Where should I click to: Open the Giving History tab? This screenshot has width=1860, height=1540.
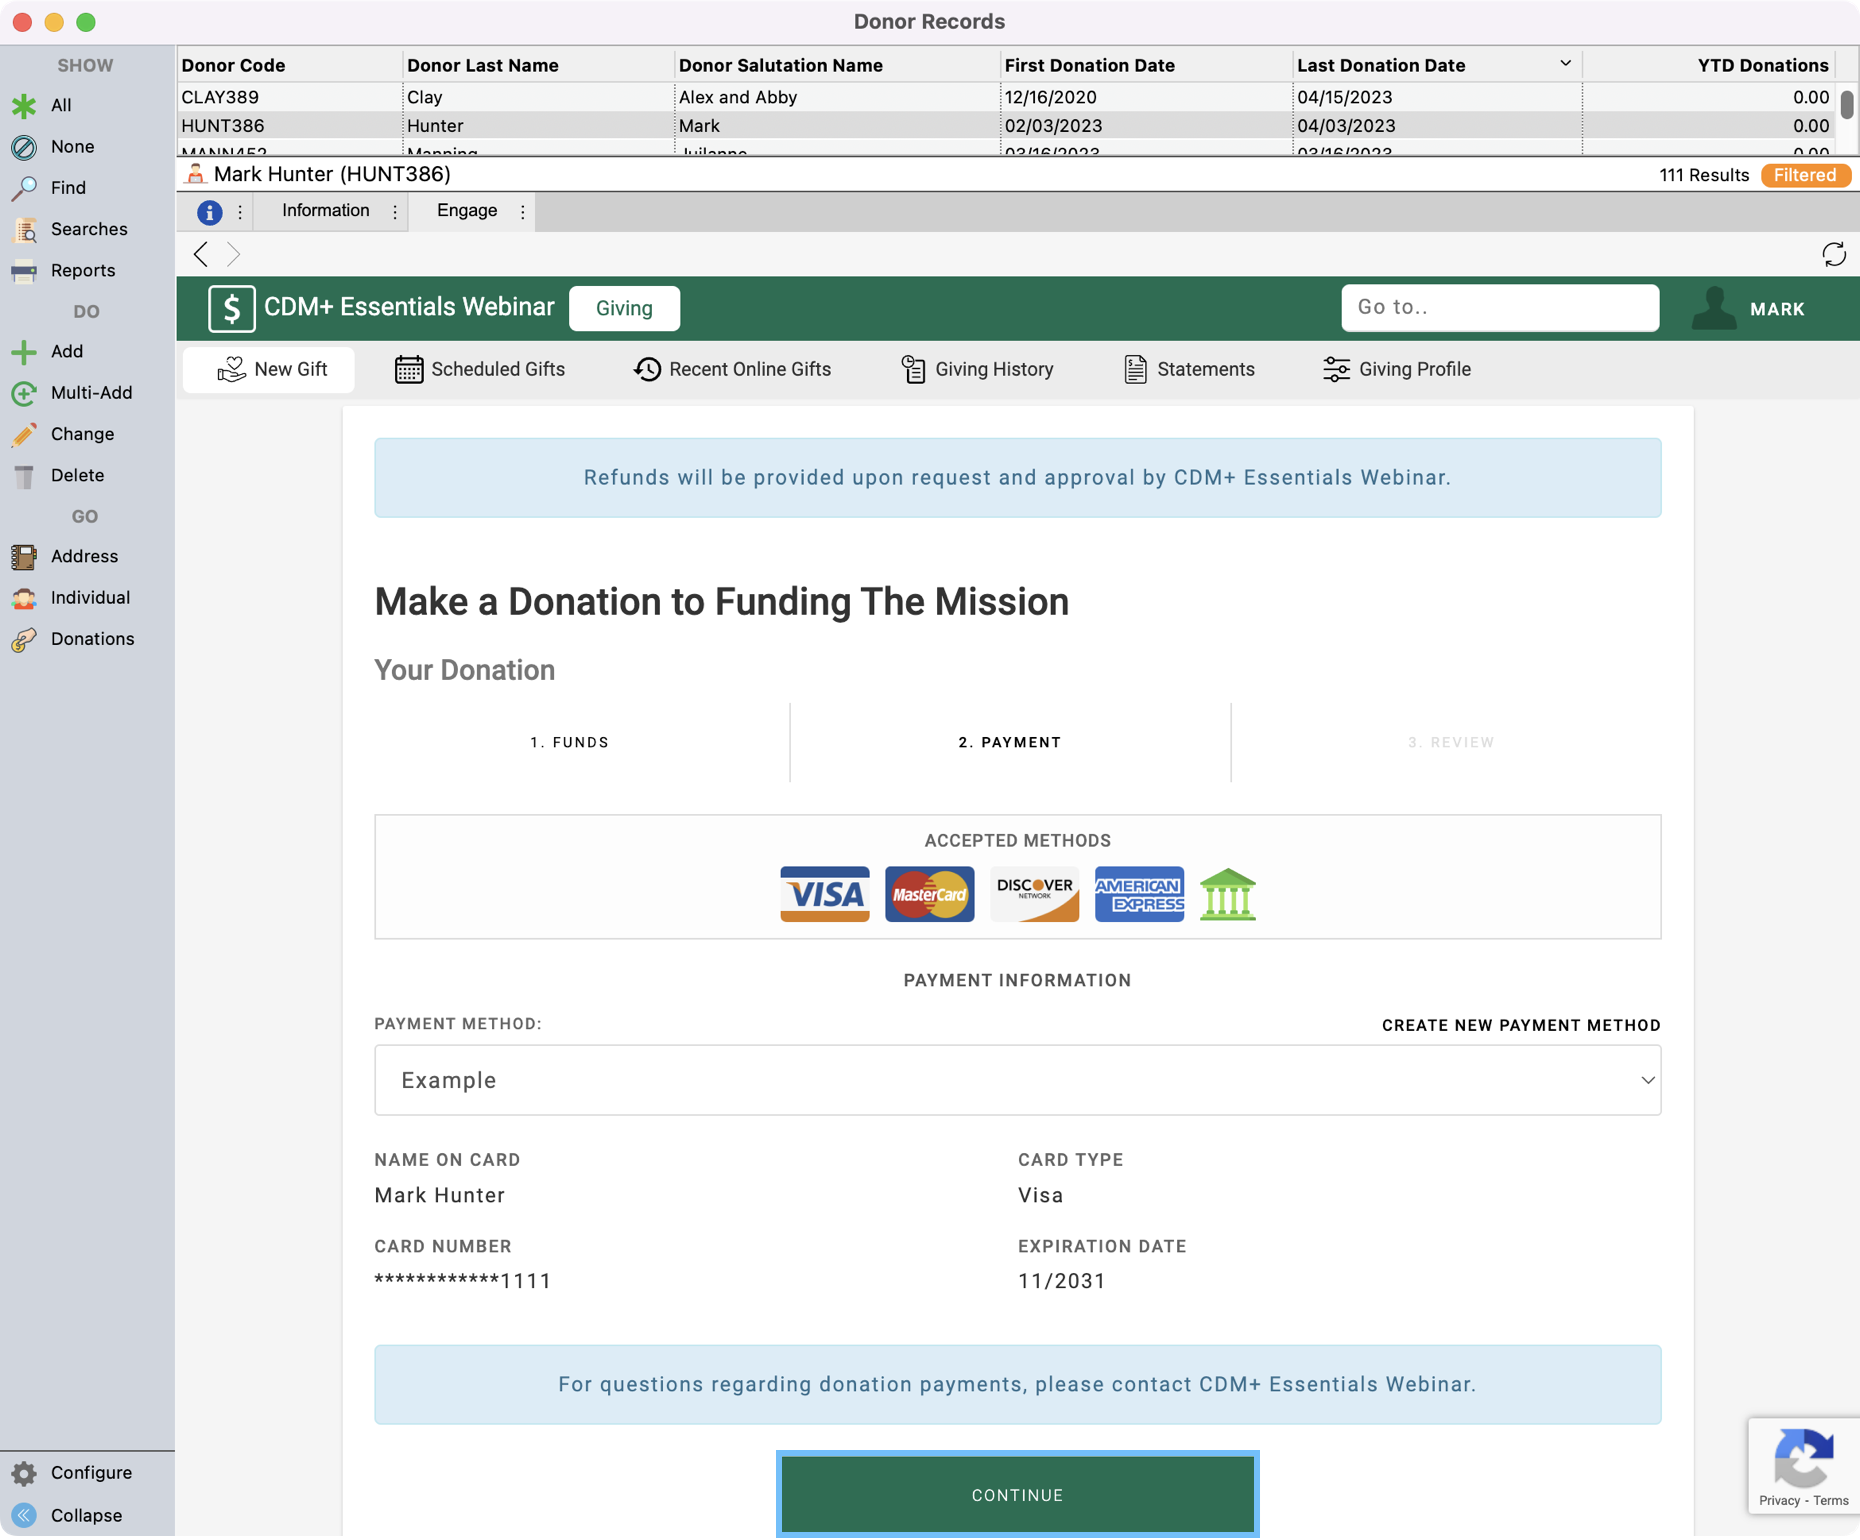977,369
